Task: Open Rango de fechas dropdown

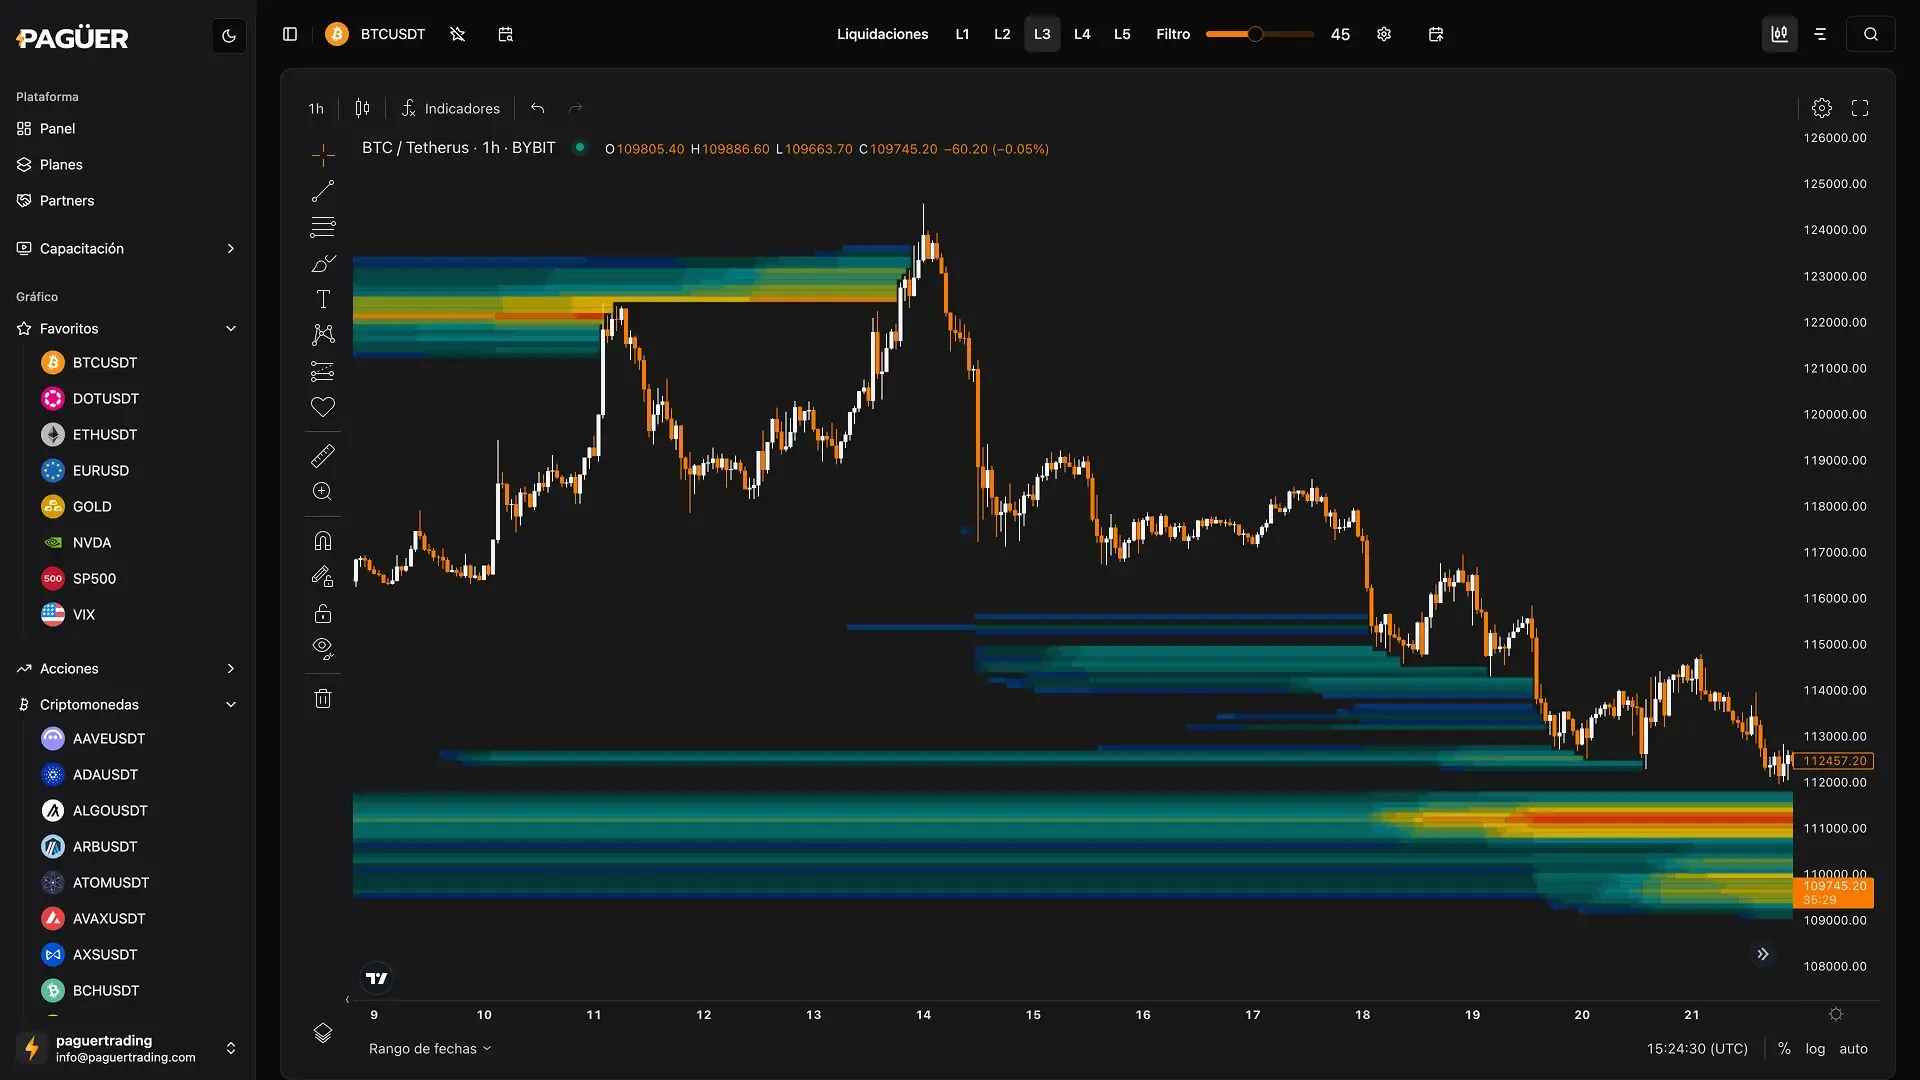Action: (x=430, y=1048)
